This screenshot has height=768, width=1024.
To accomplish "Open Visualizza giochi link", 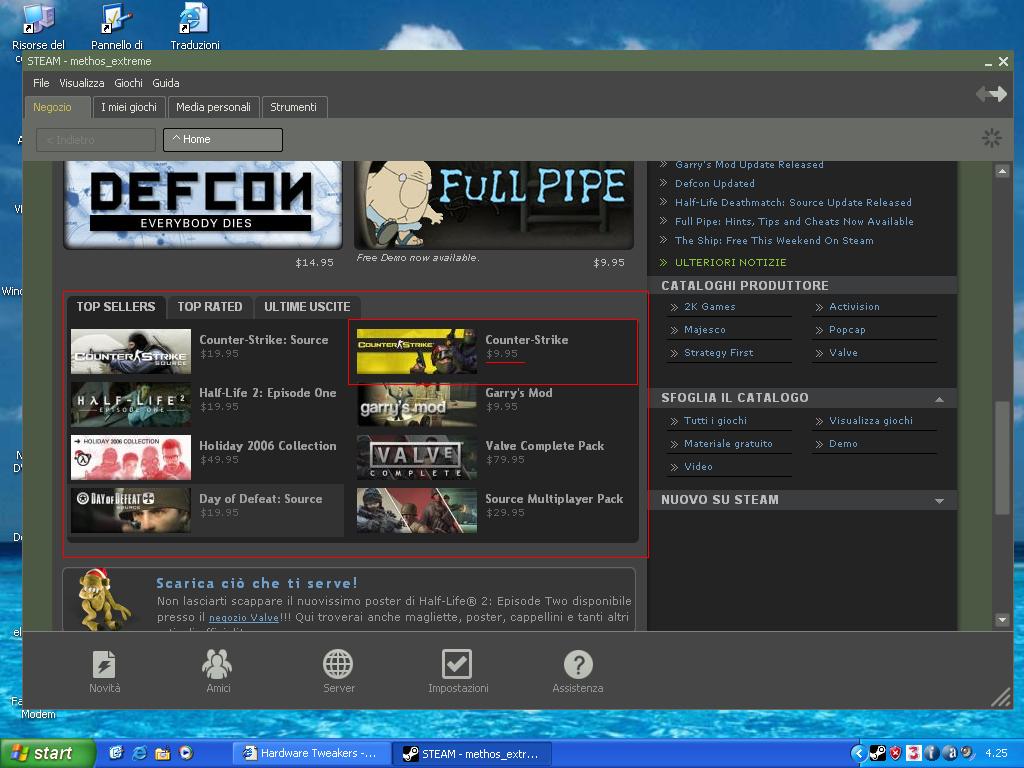I will pos(871,421).
